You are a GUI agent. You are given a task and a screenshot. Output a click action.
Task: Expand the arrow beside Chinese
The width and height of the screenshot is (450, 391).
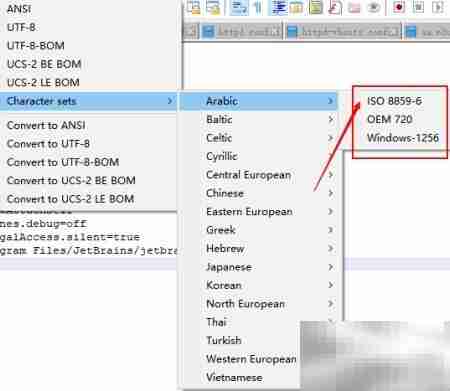330,193
